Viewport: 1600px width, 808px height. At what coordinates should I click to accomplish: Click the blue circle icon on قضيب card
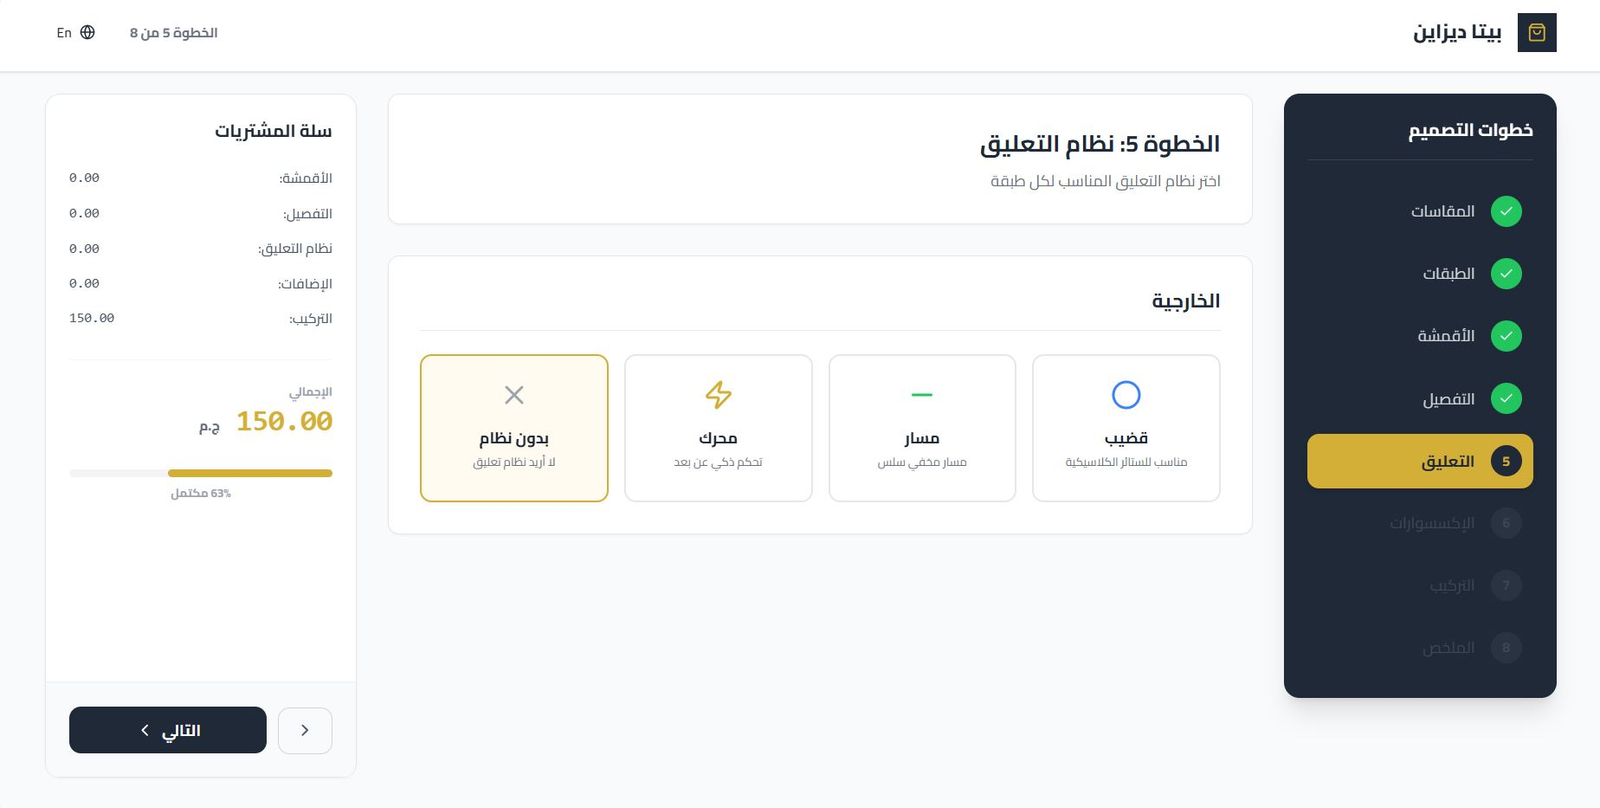[1125, 395]
